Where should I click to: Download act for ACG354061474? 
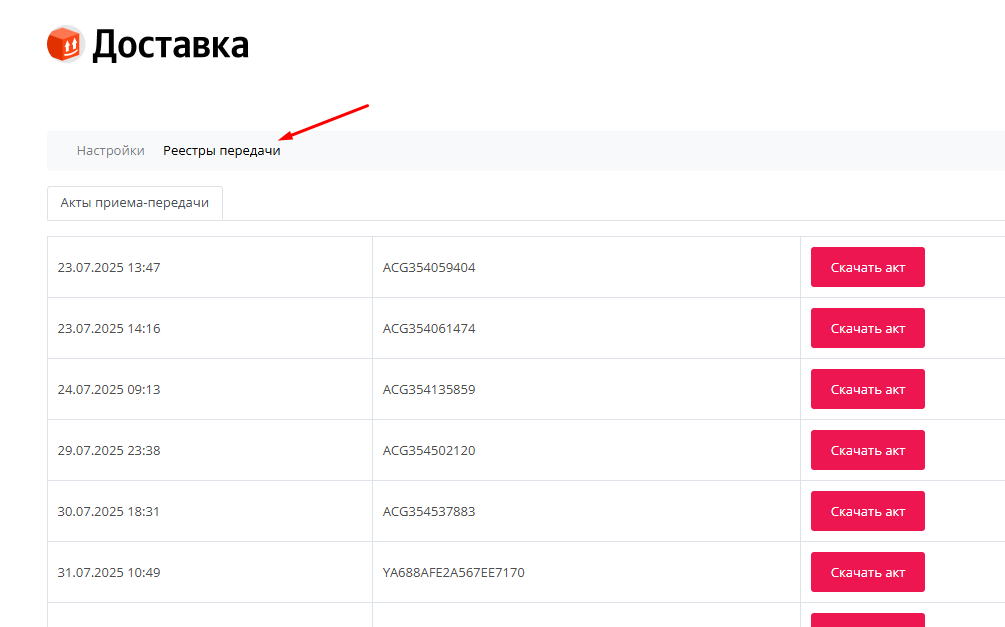pyautogui.click(x=868, y=328)
